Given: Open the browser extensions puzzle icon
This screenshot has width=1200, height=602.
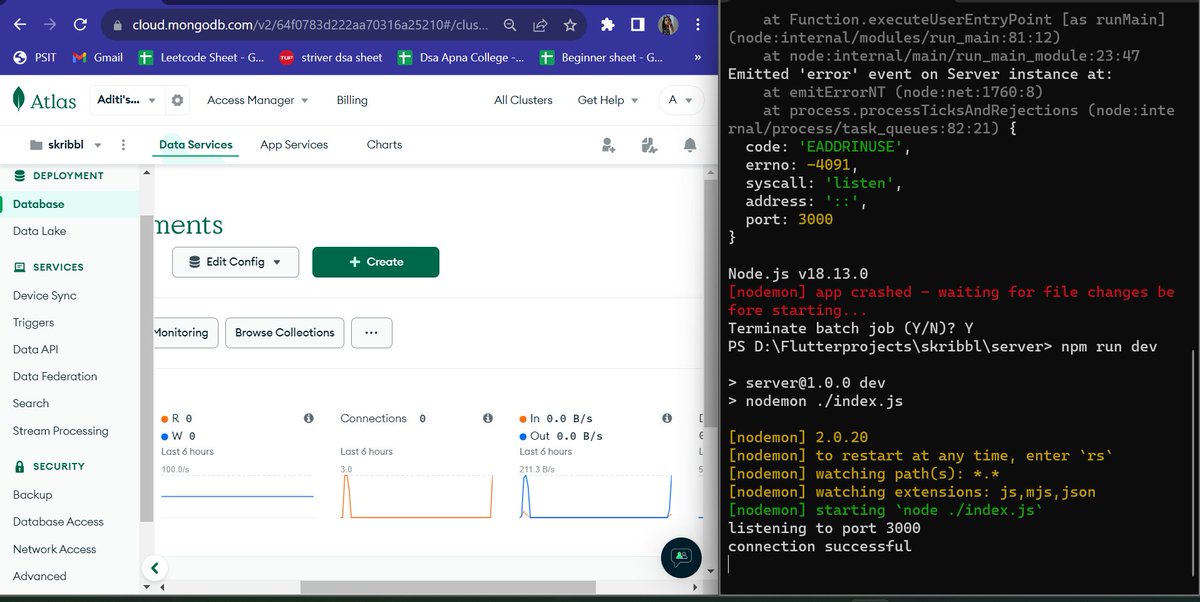Looking at the screenshot, I should pyautogui.click(x=607, y=25).
